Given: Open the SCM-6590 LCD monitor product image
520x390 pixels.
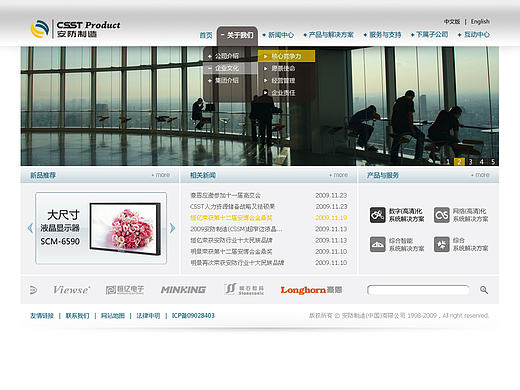Looking at the screenshot, I should pyautogui.click(x=125, y=229).
